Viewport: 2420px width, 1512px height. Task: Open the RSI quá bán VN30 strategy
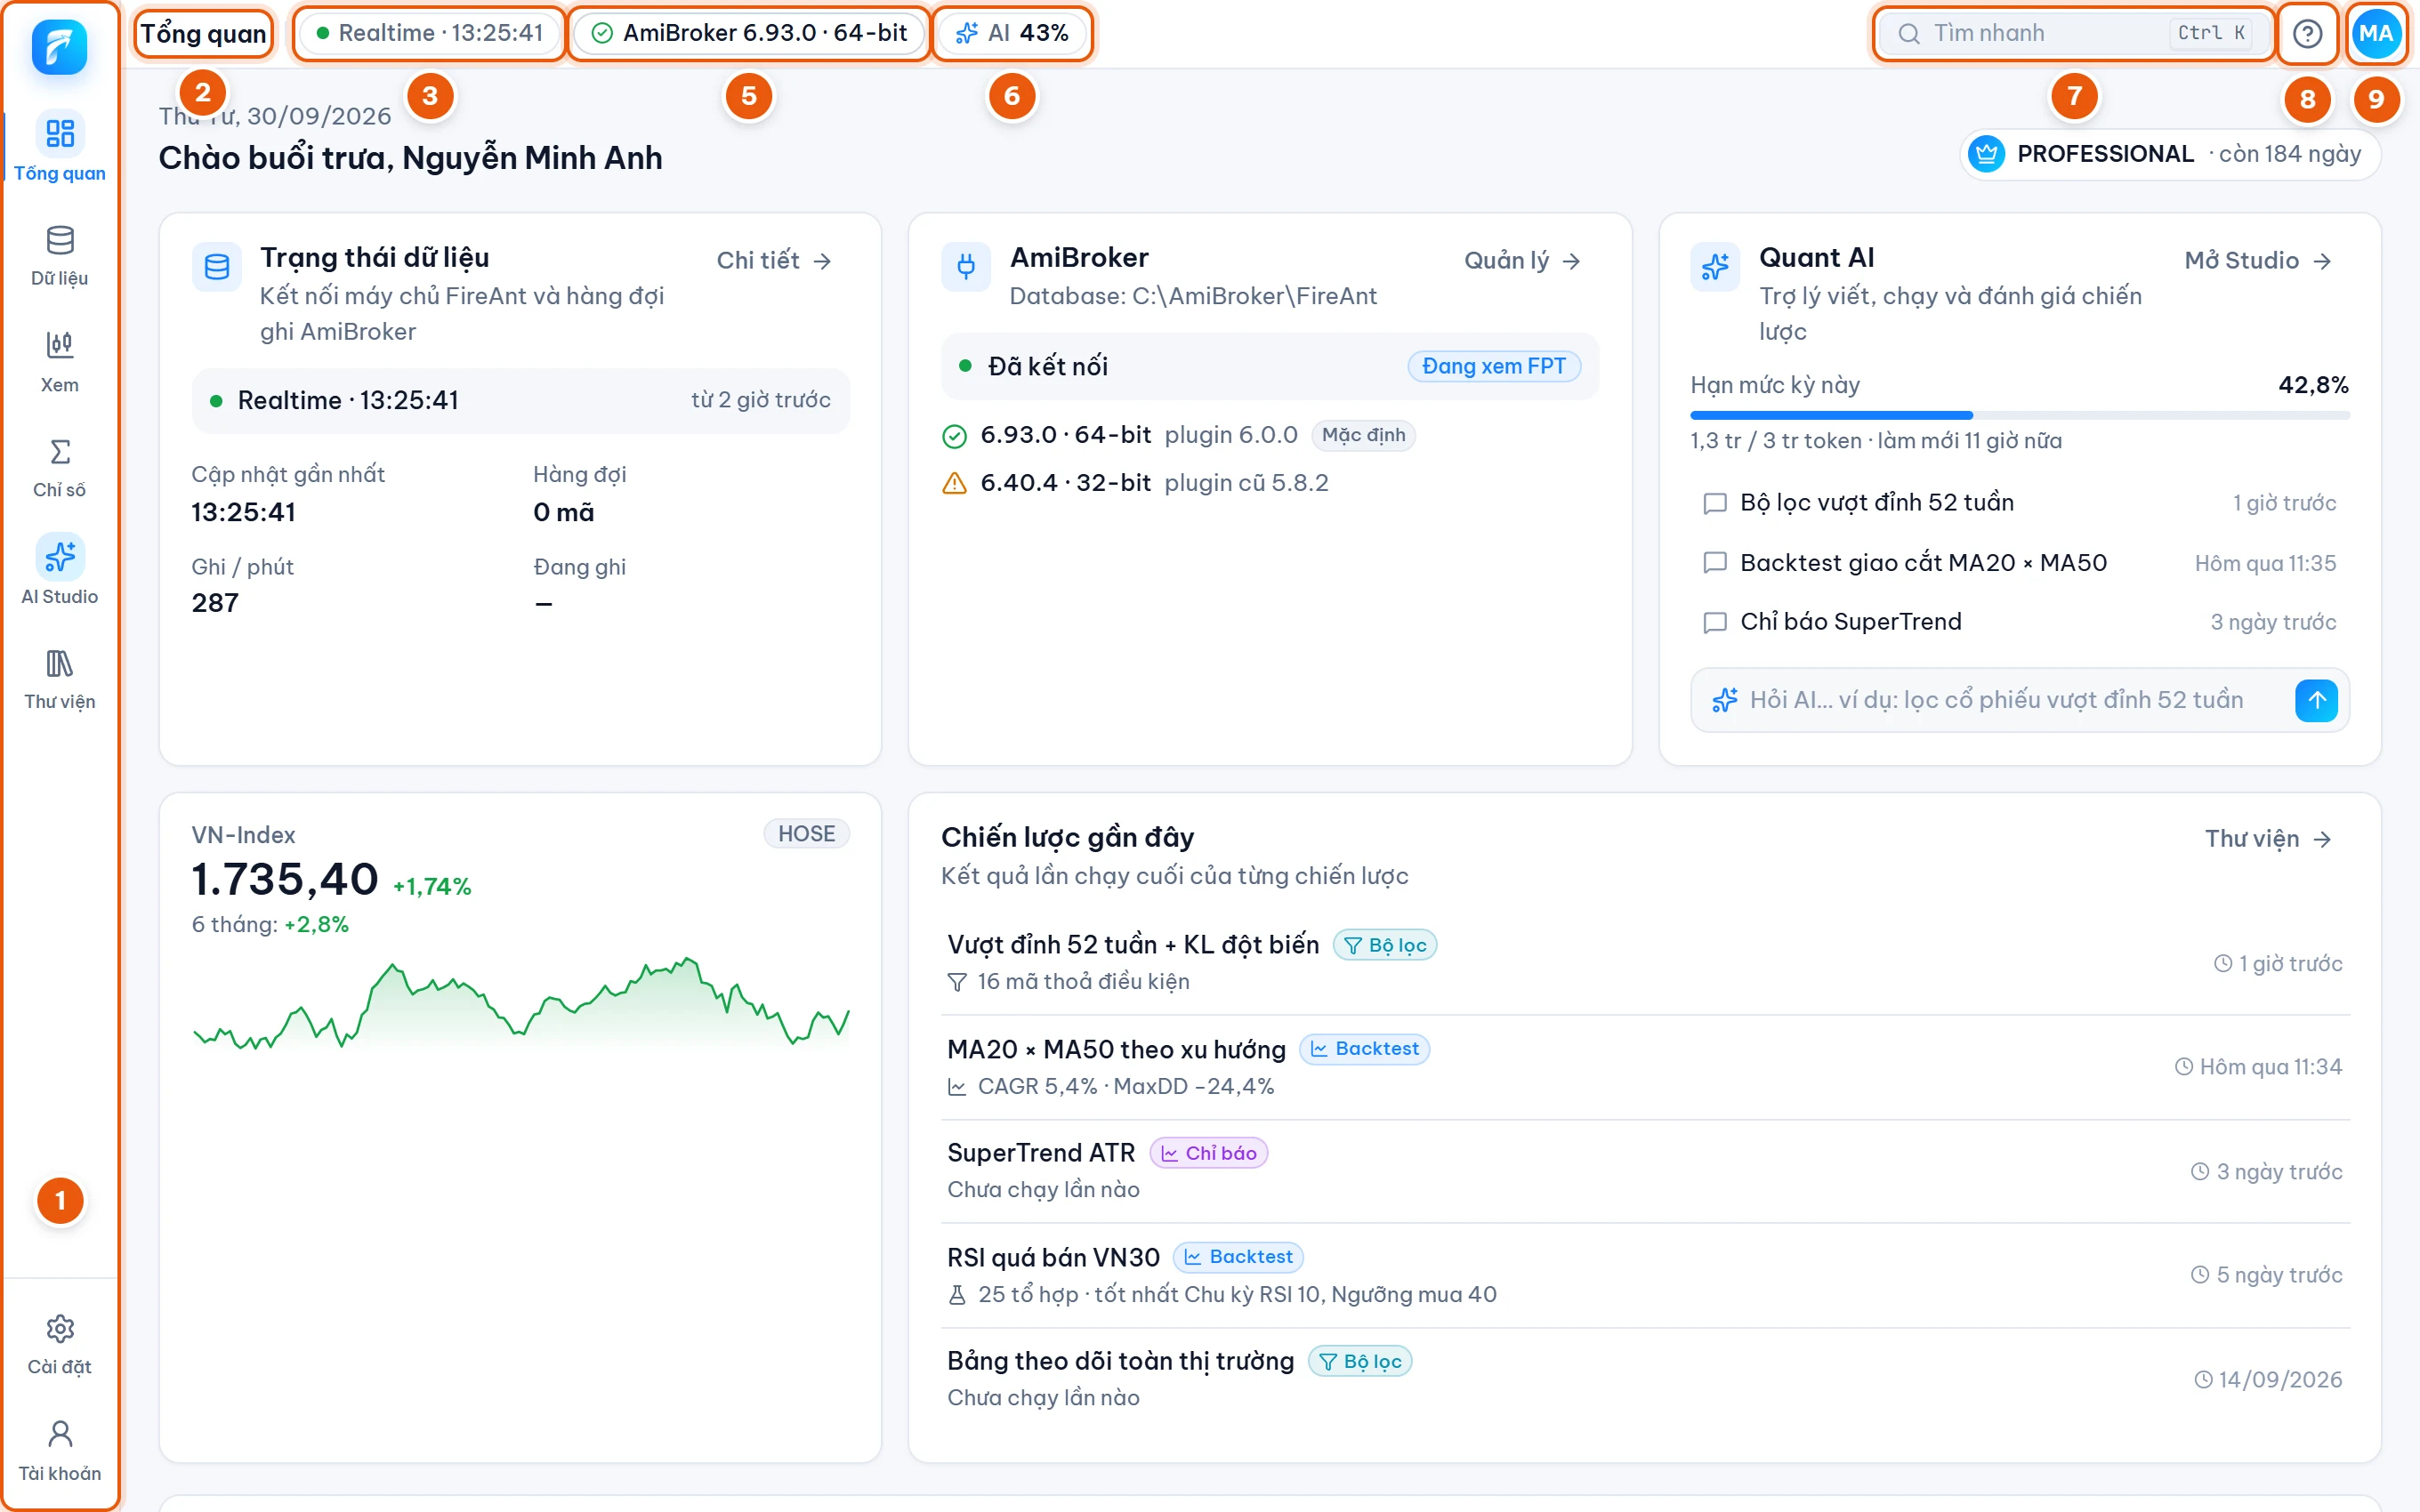tap(1645, 1275)
